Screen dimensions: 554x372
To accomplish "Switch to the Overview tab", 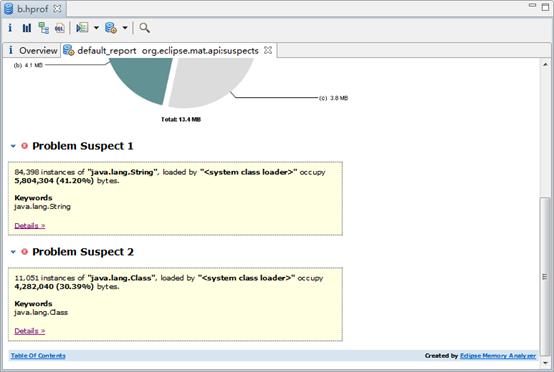I will click(x=33, y=51).
